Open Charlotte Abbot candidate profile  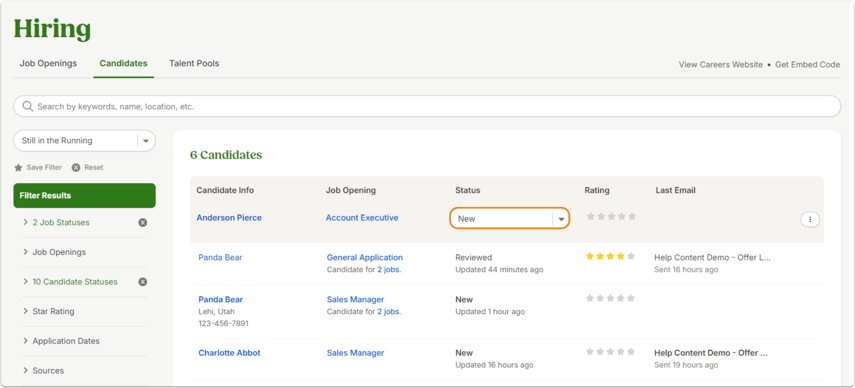229,353
